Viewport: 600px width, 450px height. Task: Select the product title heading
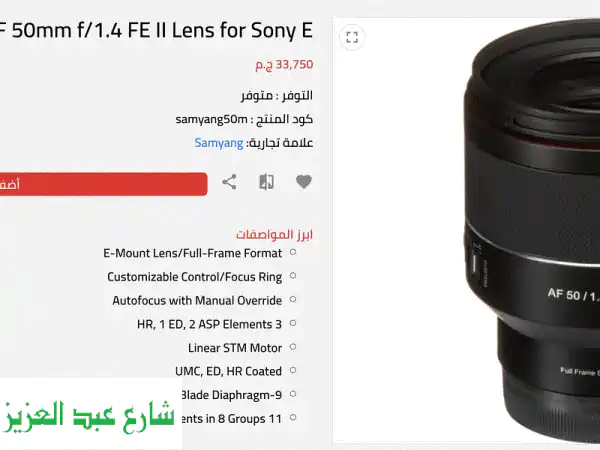coord(157,30)
